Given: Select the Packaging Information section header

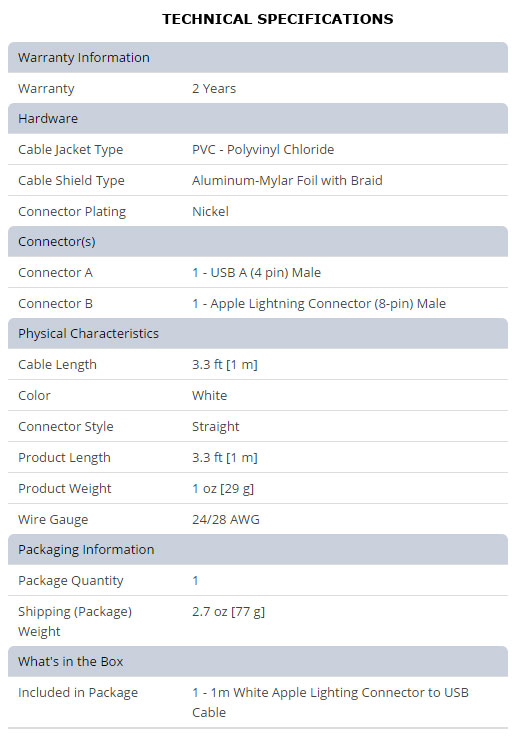Looking at the screenshot, I should point(258,550).
